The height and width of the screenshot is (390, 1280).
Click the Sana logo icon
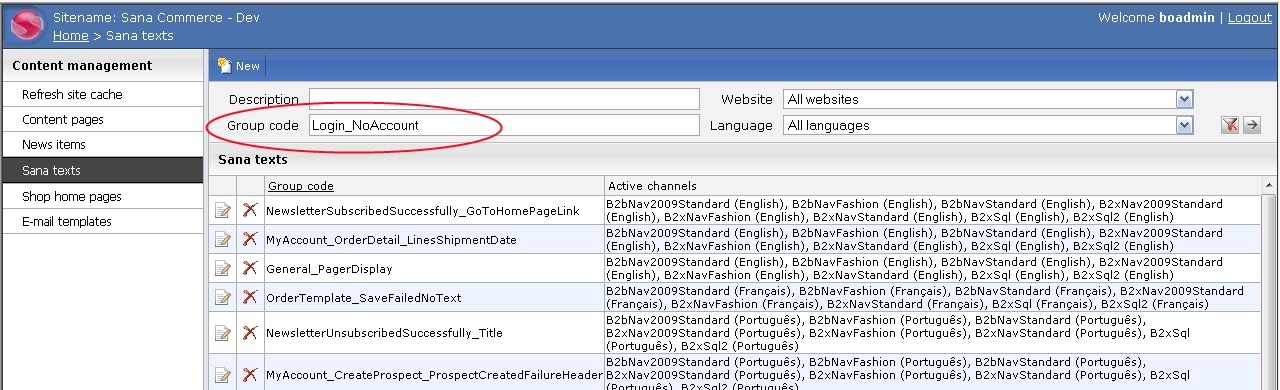click(x=27, y=25)
